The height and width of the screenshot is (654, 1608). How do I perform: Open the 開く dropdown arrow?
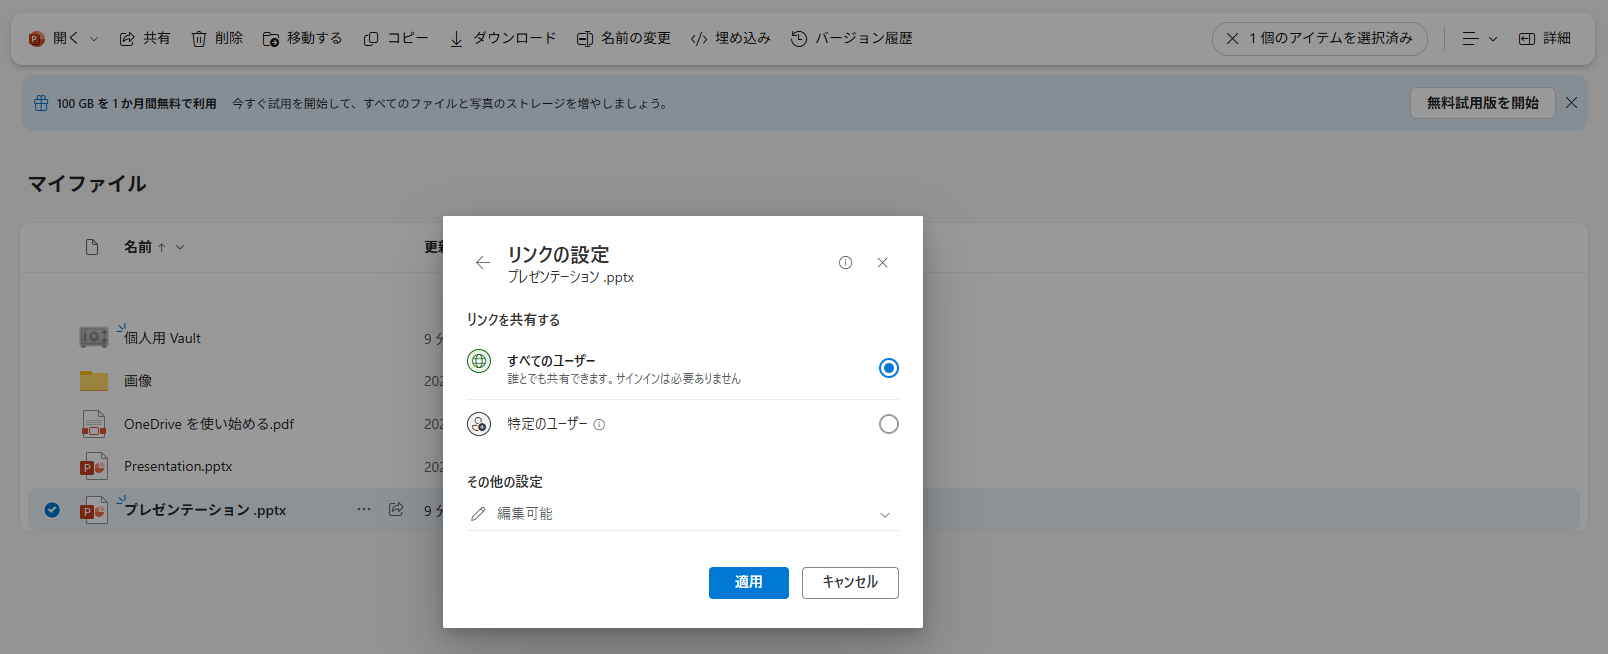tap(94, 39)
